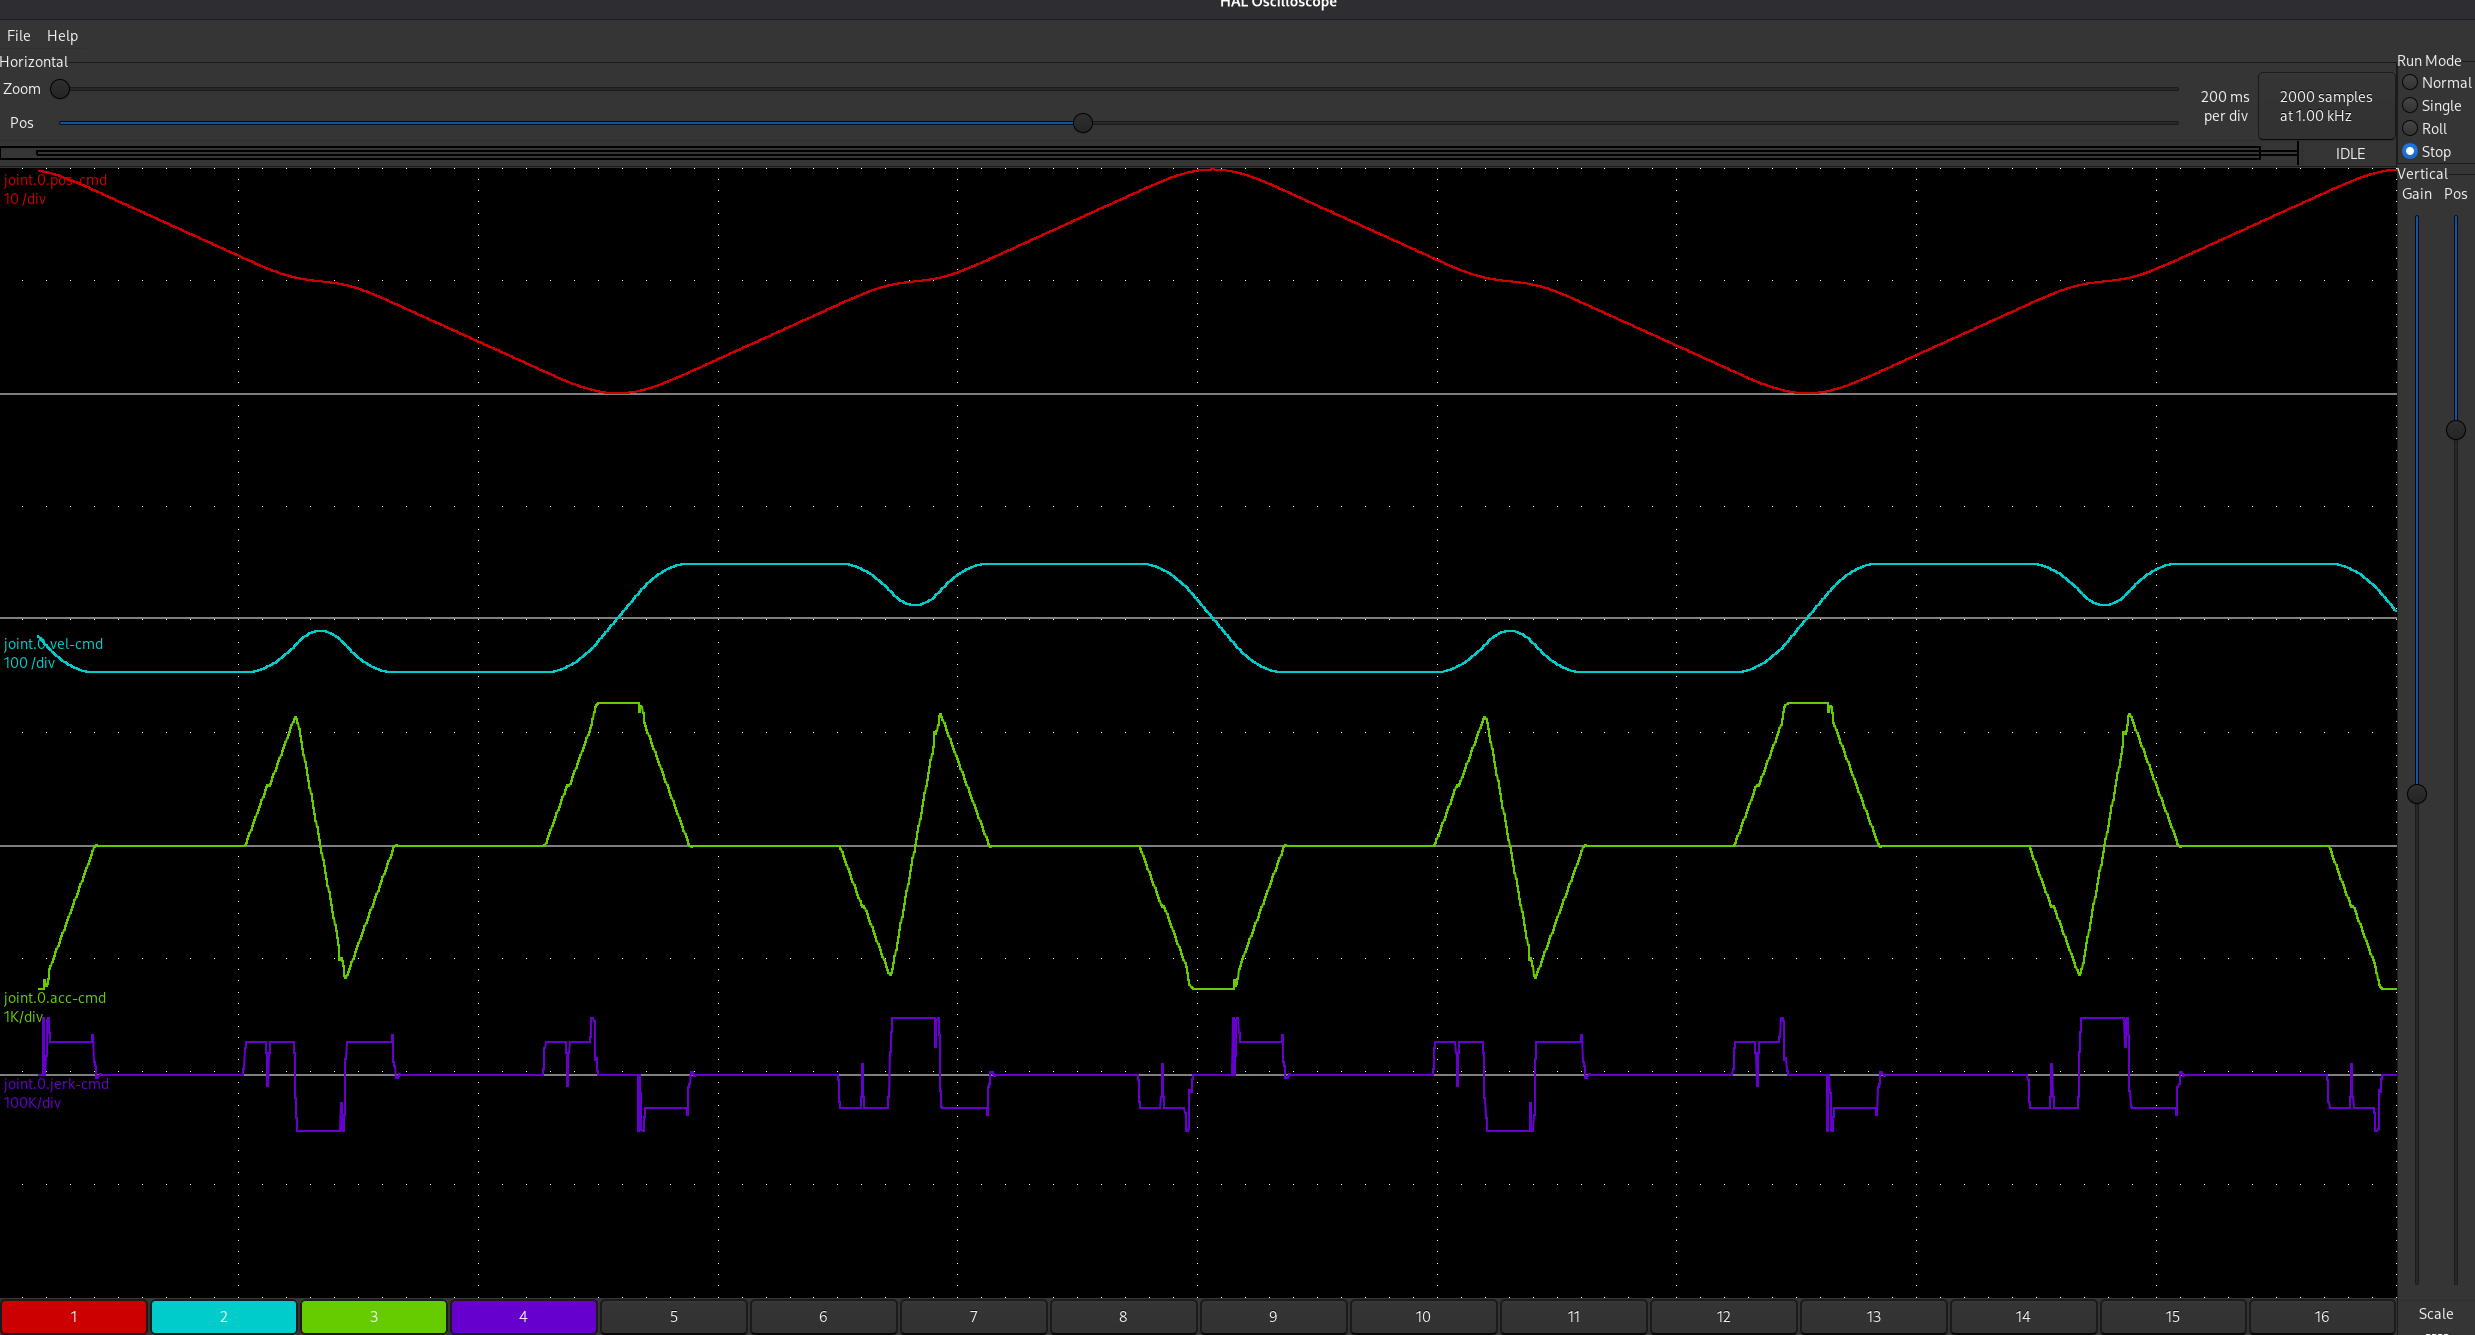Select Single run mode
Image resolution: width=2475 pixels, height=1335 pixels.
tap(2411, 106)
